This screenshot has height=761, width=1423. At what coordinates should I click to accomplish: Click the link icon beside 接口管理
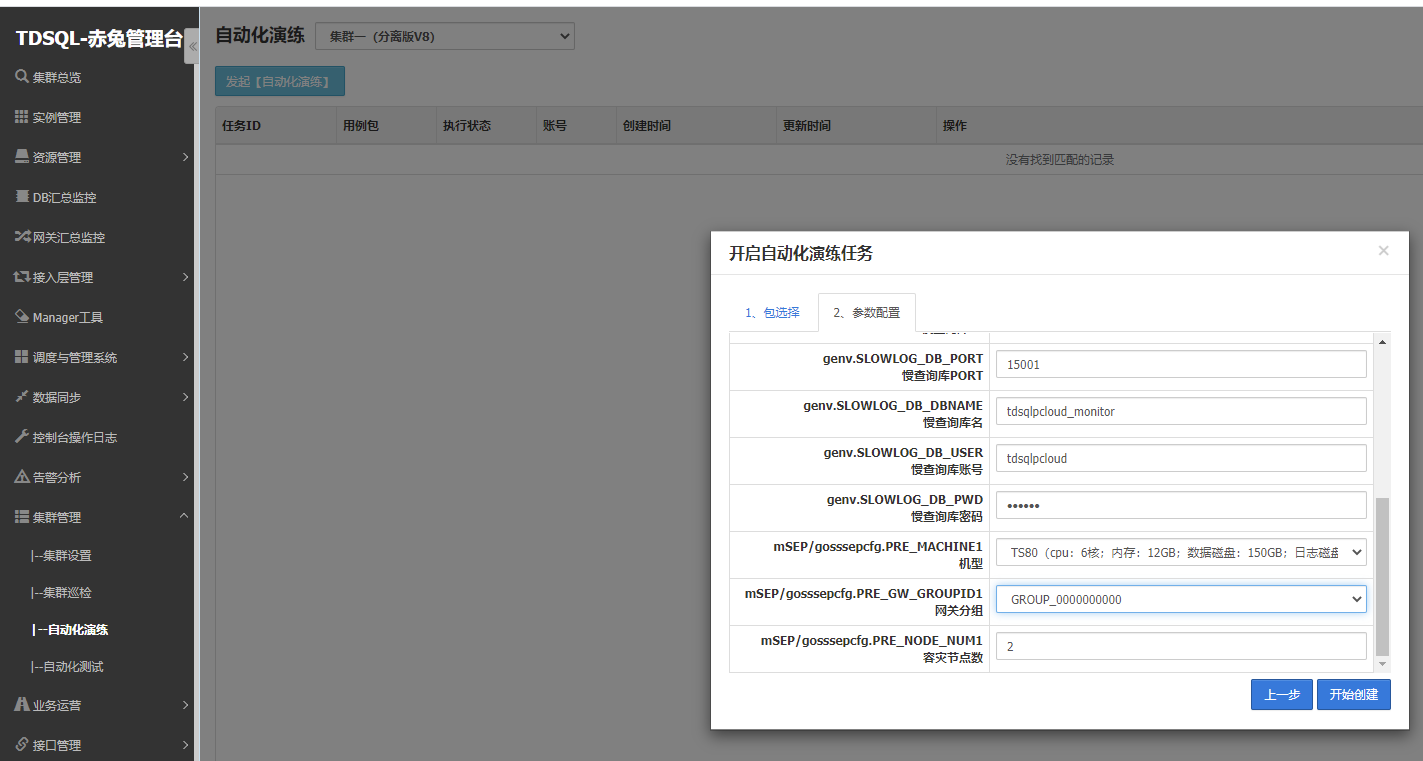tap(22, 745)
